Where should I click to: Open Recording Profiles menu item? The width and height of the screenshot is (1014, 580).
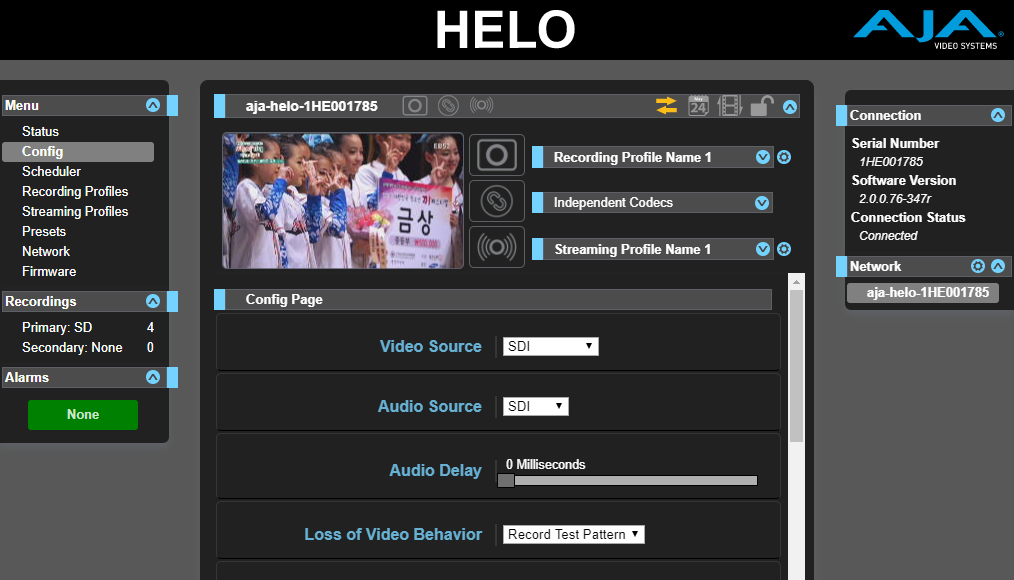tap(75, 191)
